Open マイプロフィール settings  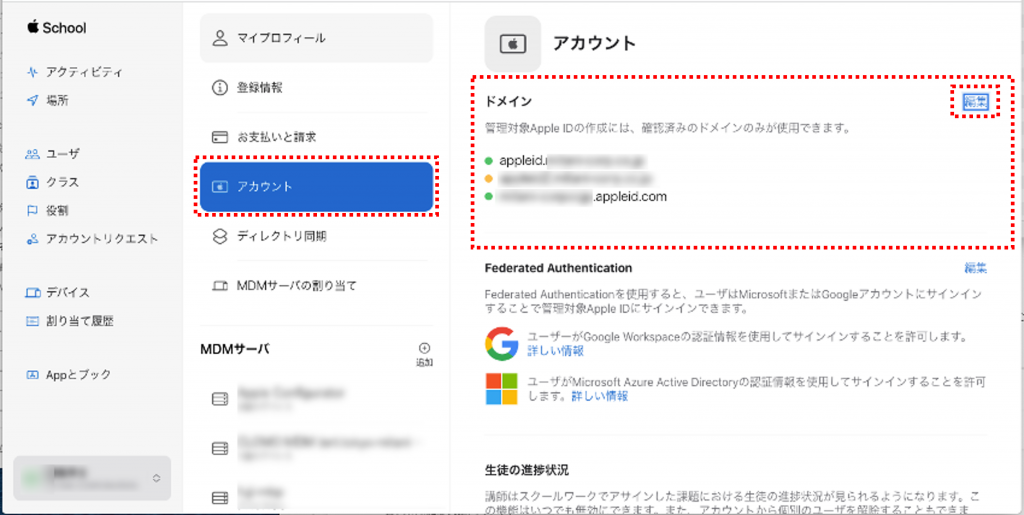click(316, 38)
